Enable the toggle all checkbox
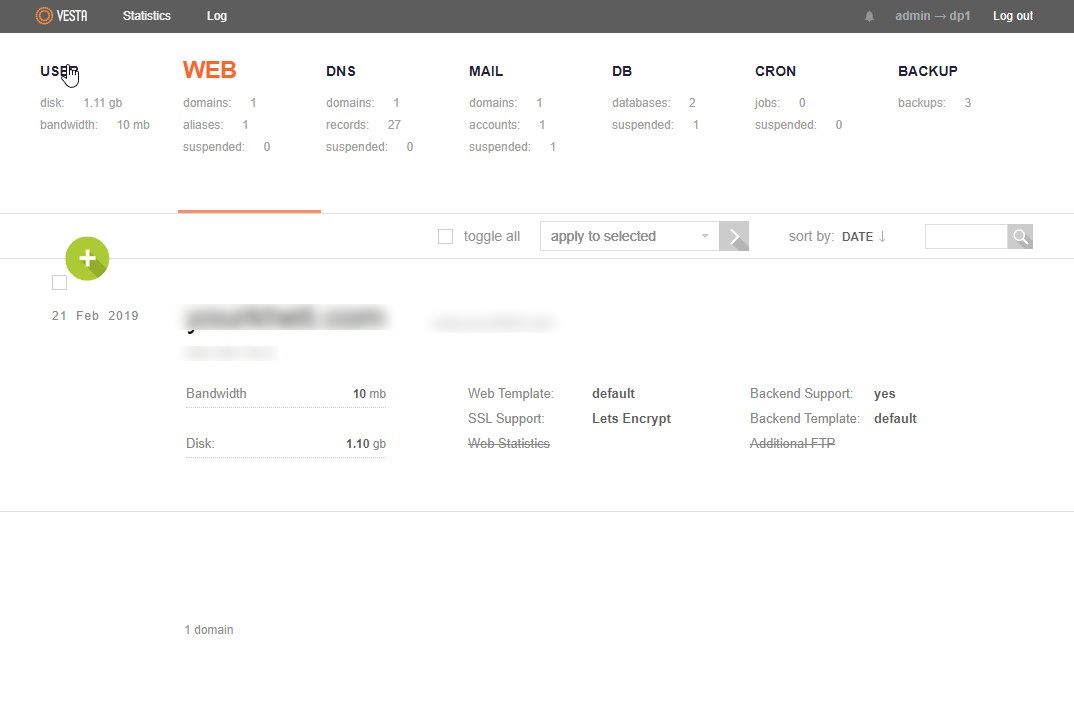Screen dimensions: 1074x707 pyautogui.click(x=445, y=235)
